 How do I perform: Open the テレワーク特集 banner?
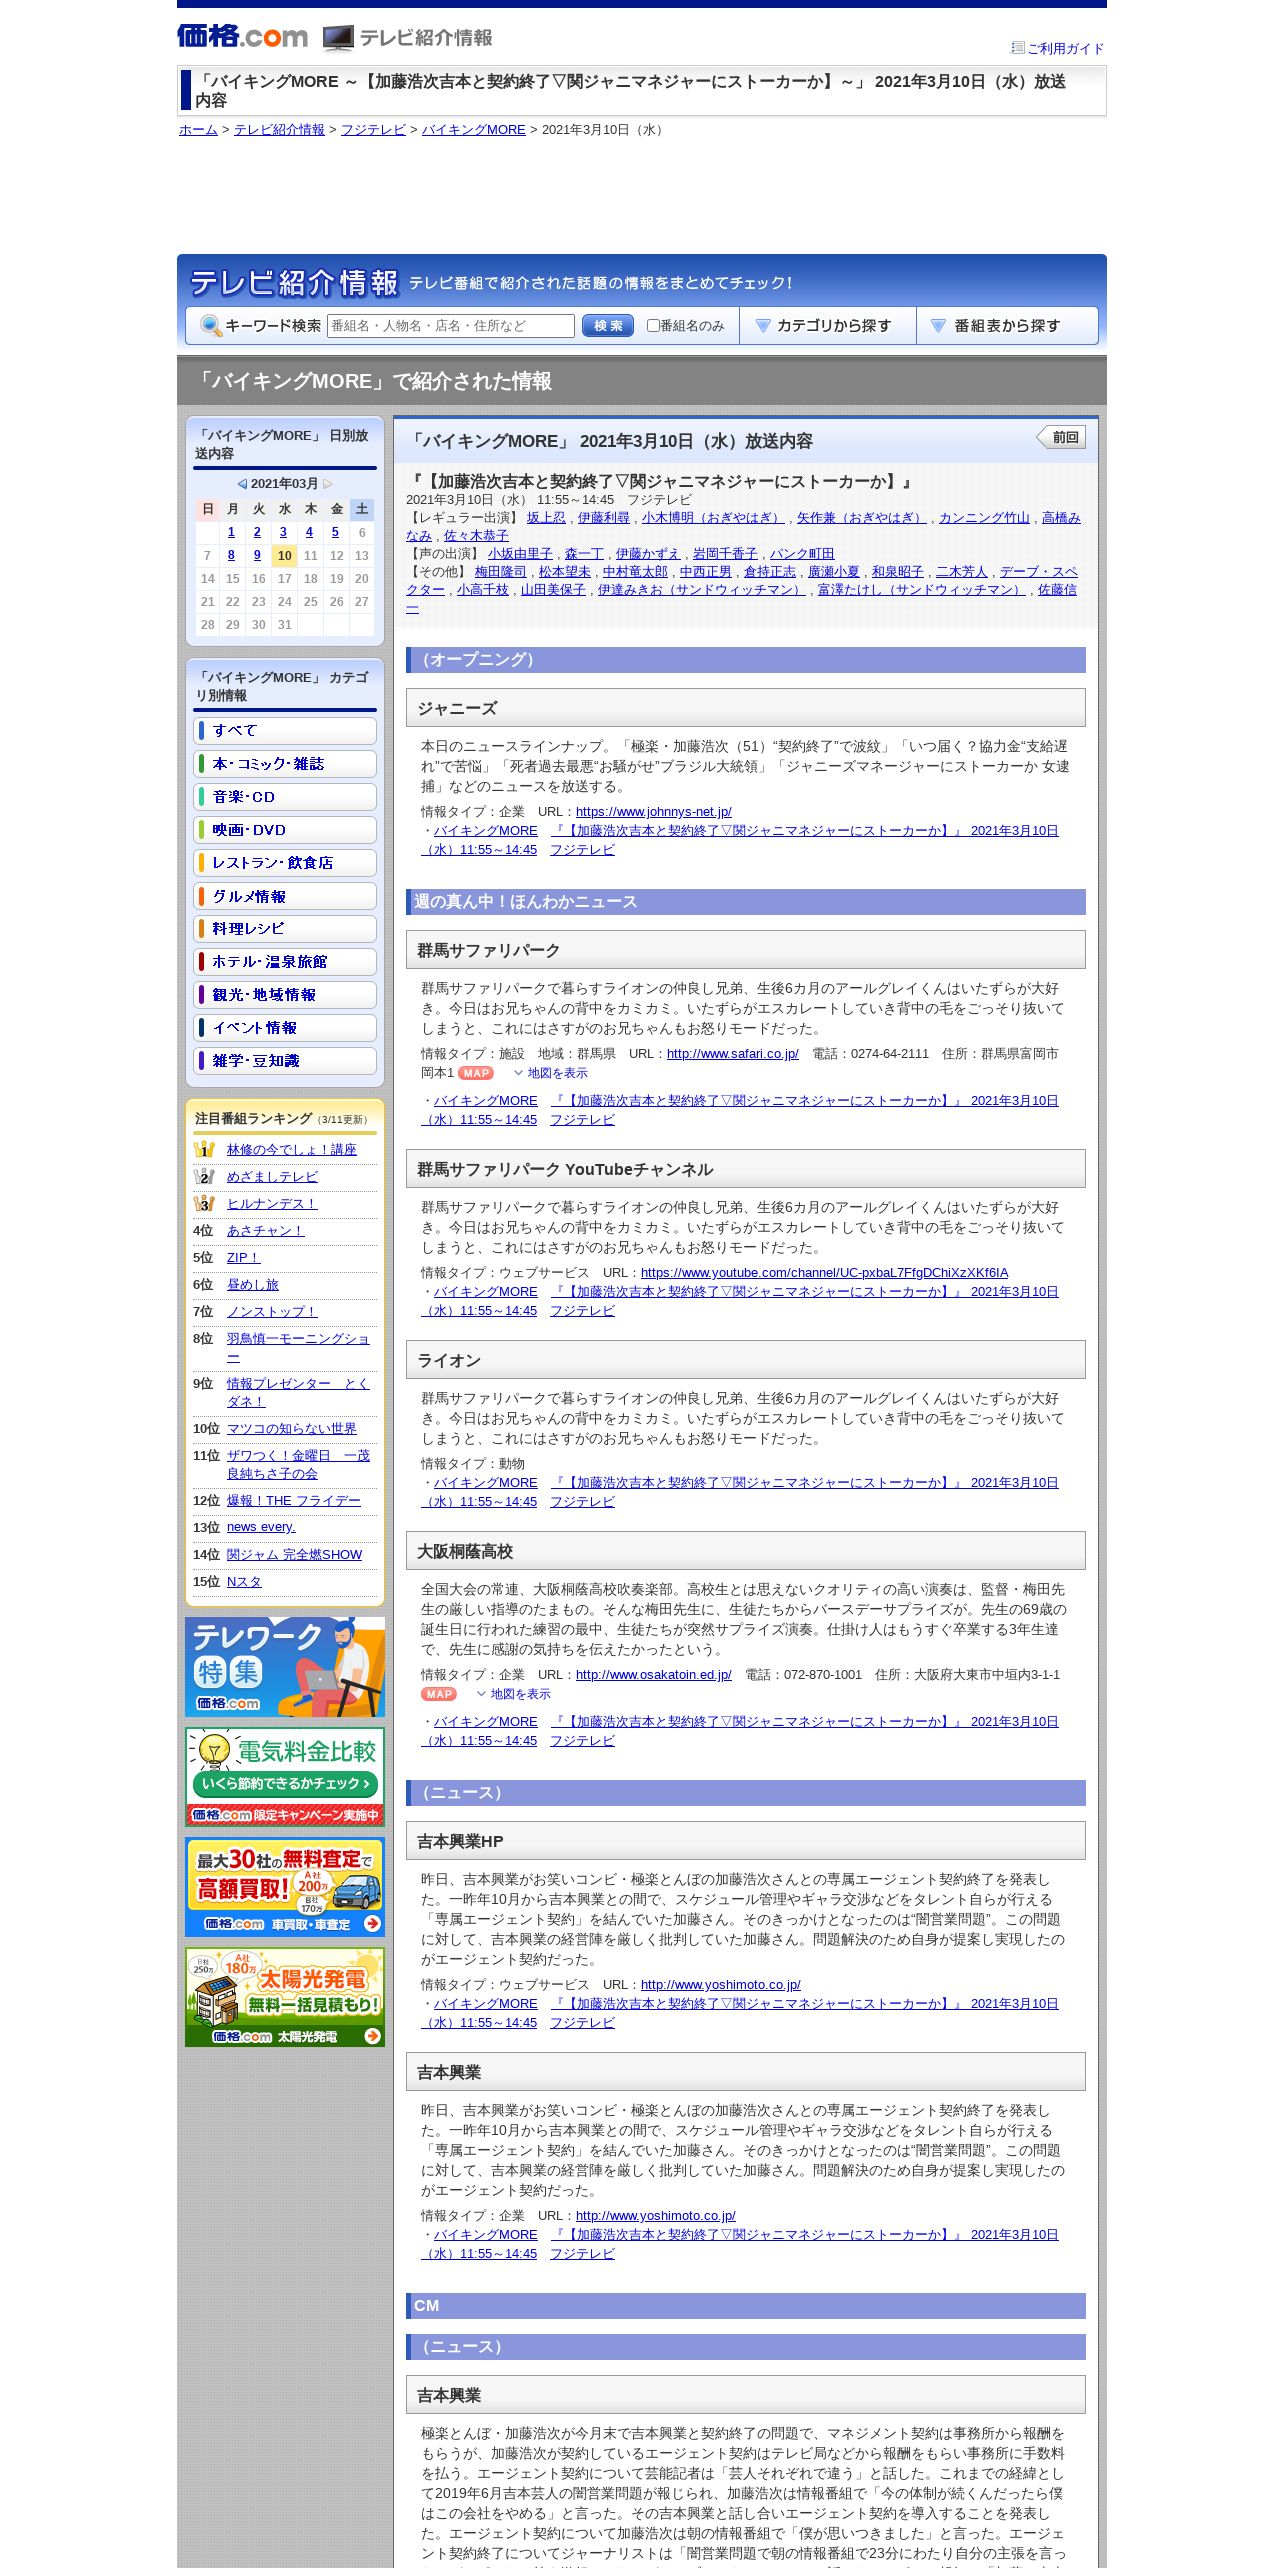pyautogui.click(x=285, y=1667)
